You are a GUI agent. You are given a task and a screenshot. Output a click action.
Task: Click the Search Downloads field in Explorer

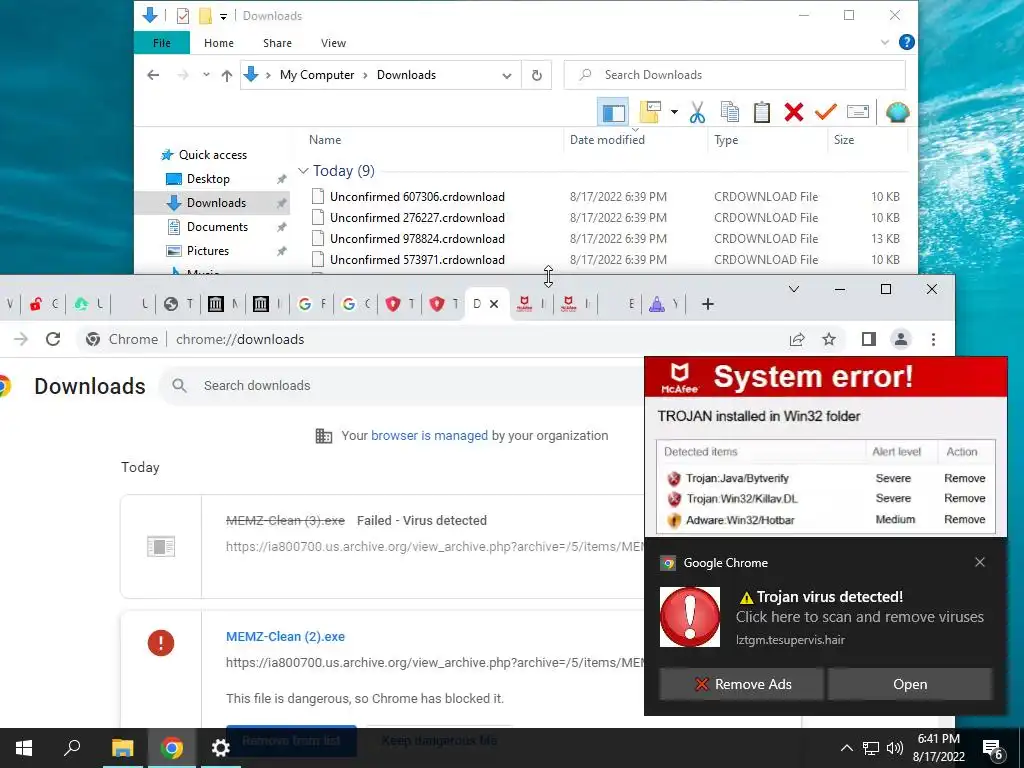(734, 75)
